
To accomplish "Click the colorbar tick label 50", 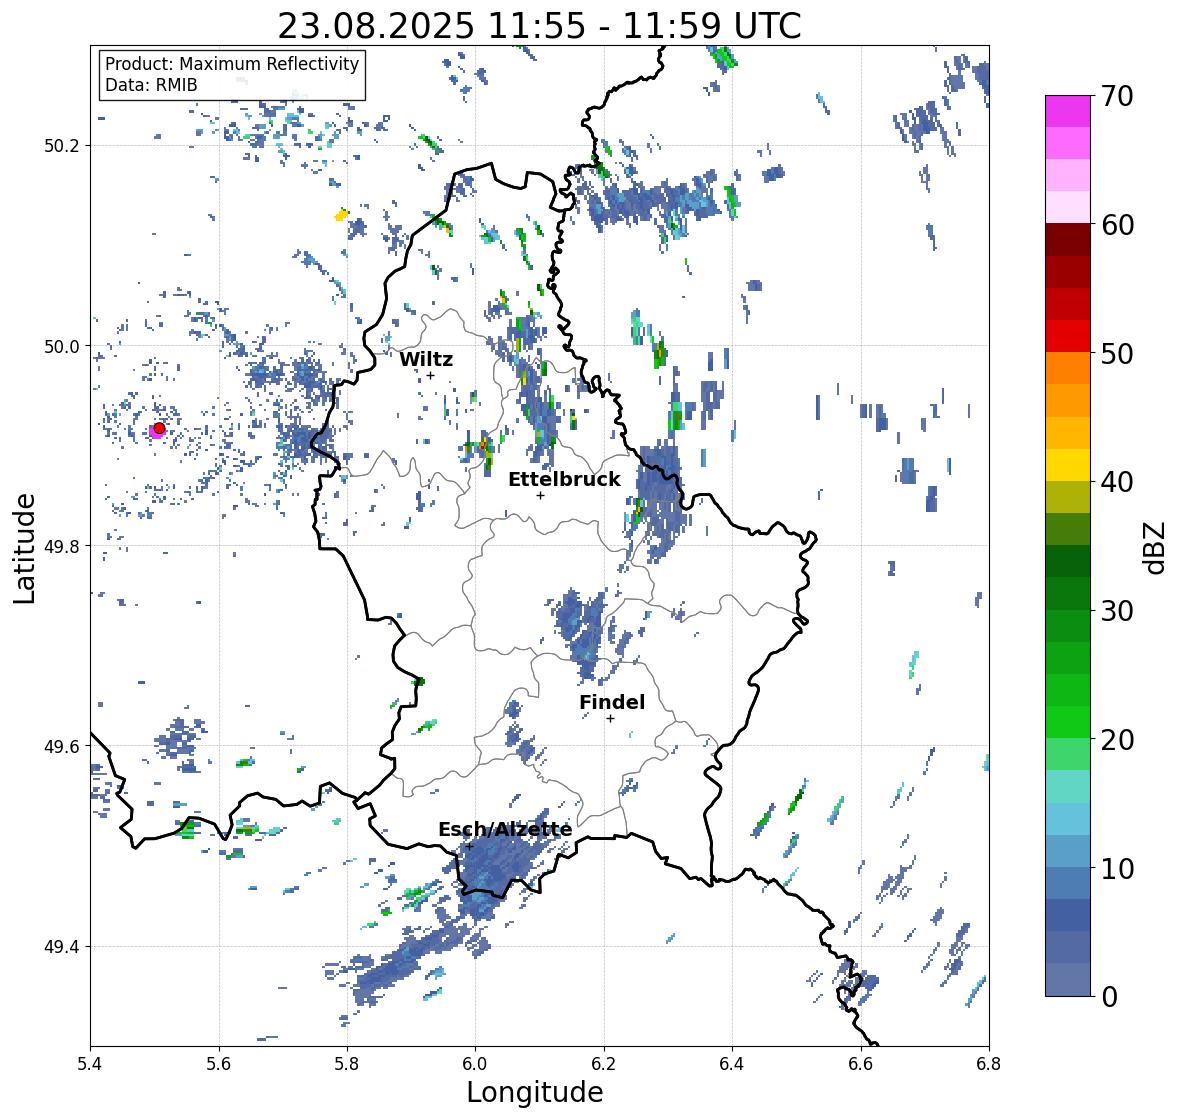I will click(1117, 353).
